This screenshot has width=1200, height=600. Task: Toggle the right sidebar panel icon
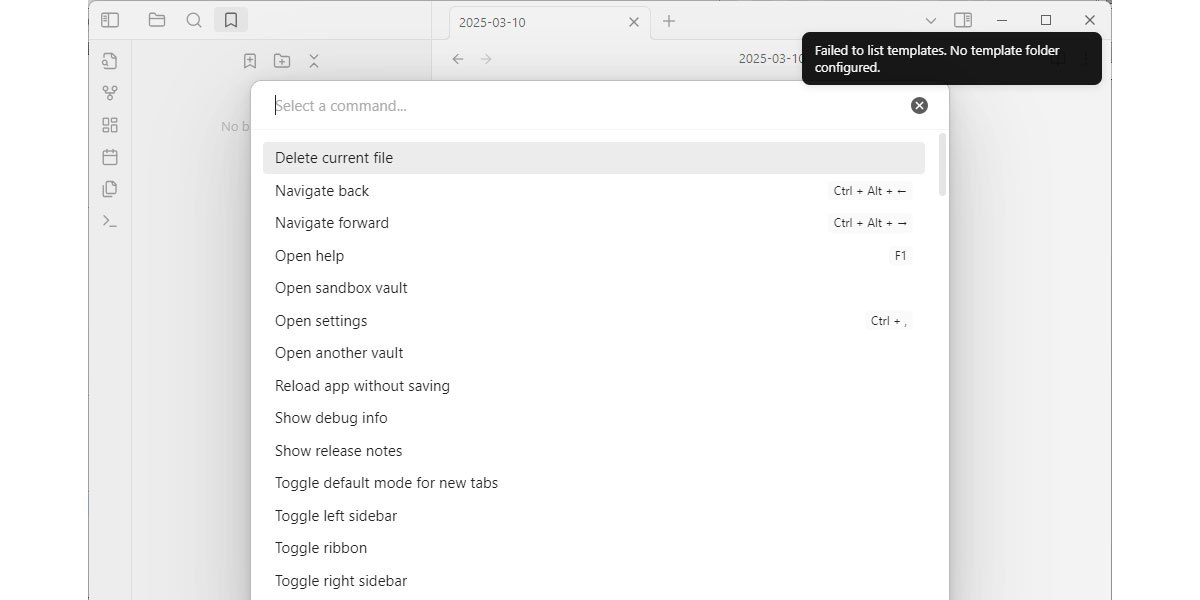(962, 20)
